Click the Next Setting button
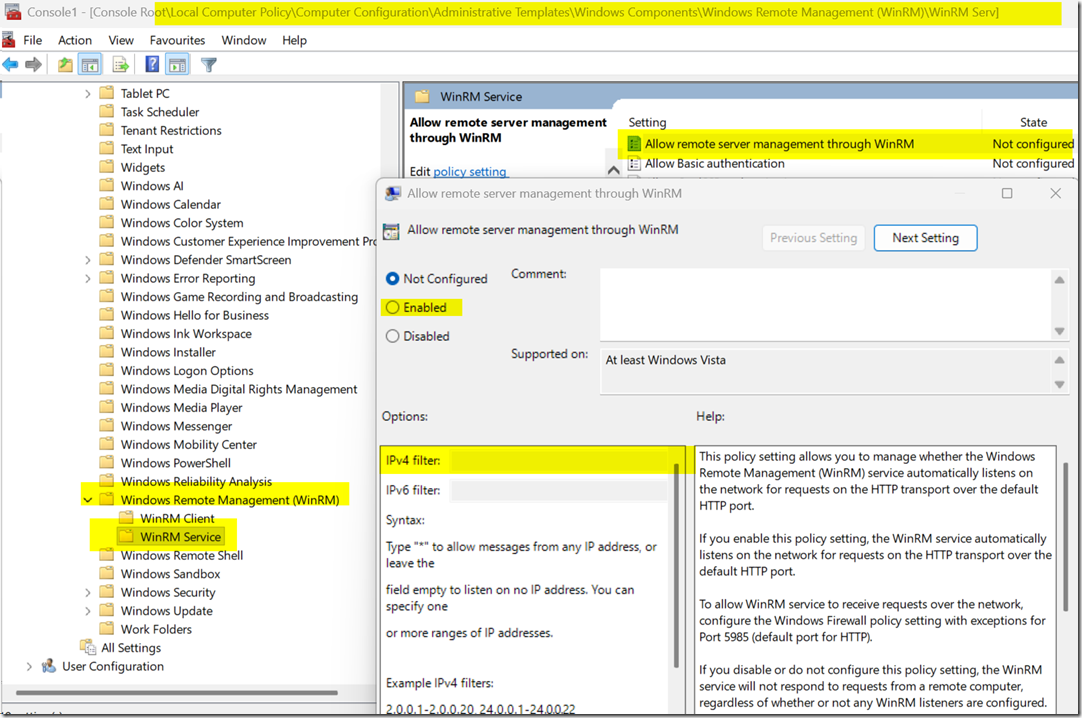The width and height of the screenshot is (1082, 718). [x=925, y=238]
